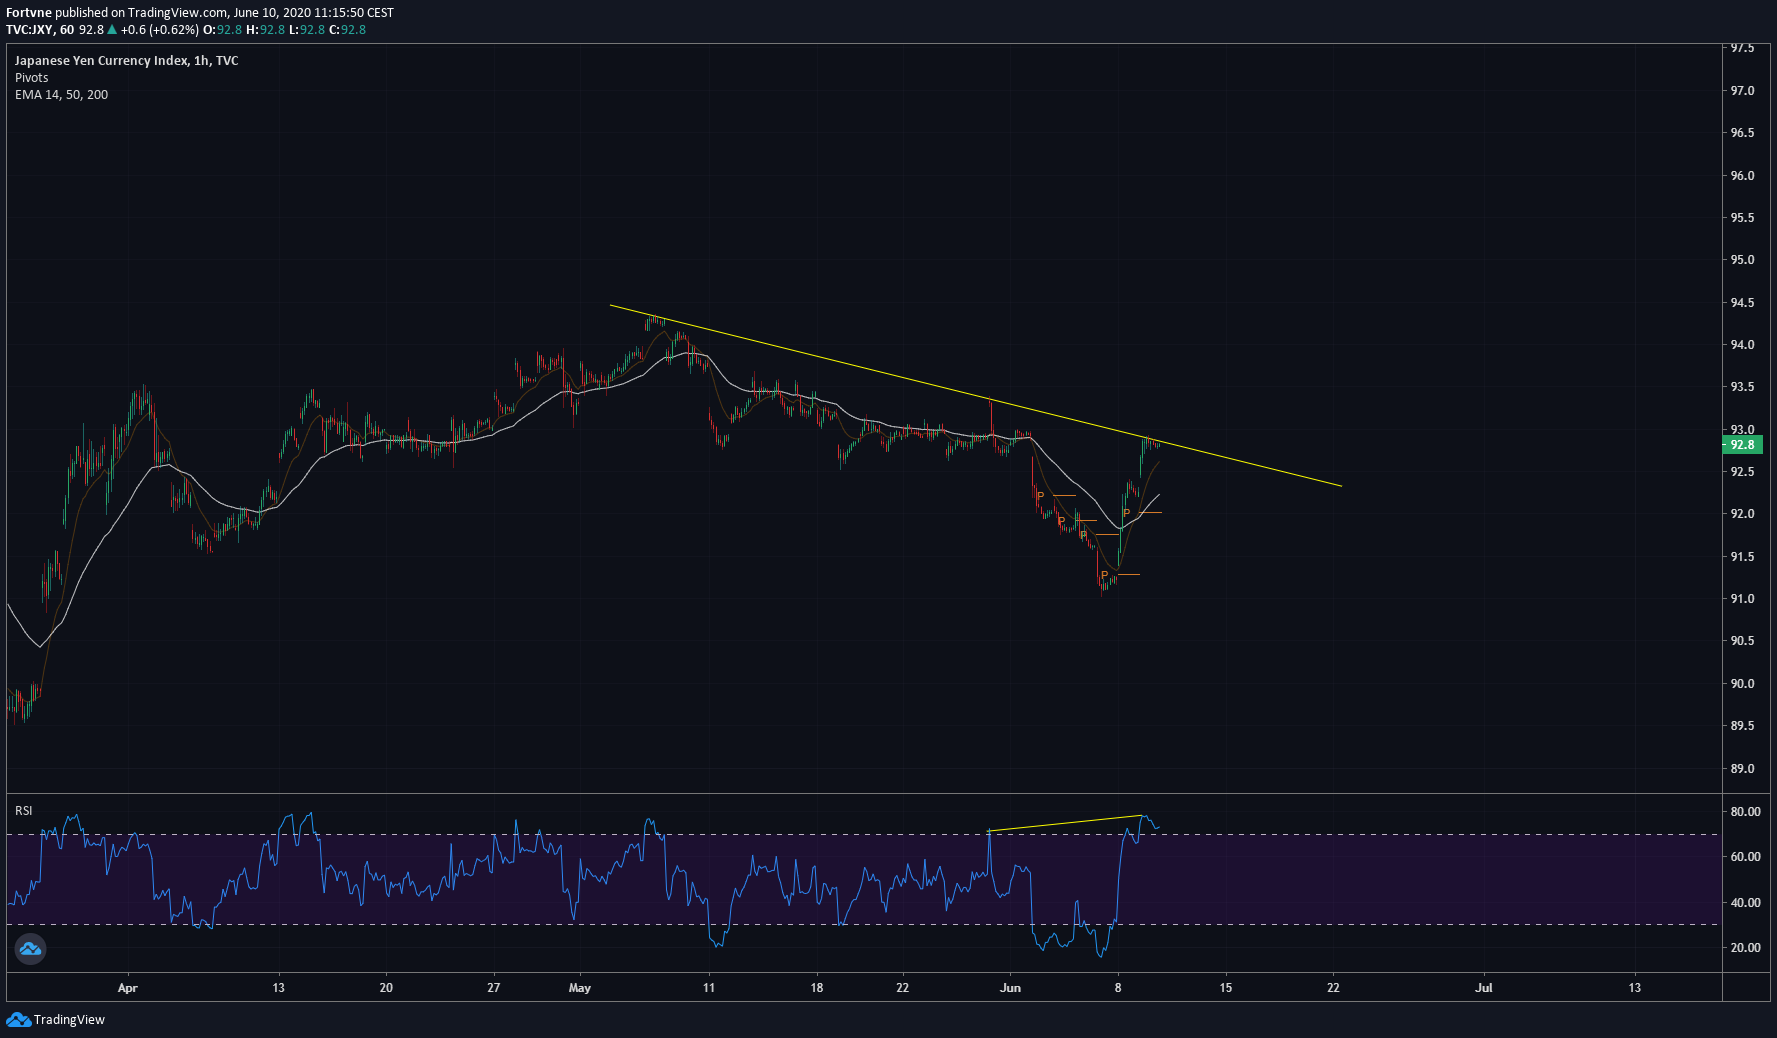Click the Jun label on time axis
Viewport: 1777px width, 1038px height.
(x=1010, y=988)
